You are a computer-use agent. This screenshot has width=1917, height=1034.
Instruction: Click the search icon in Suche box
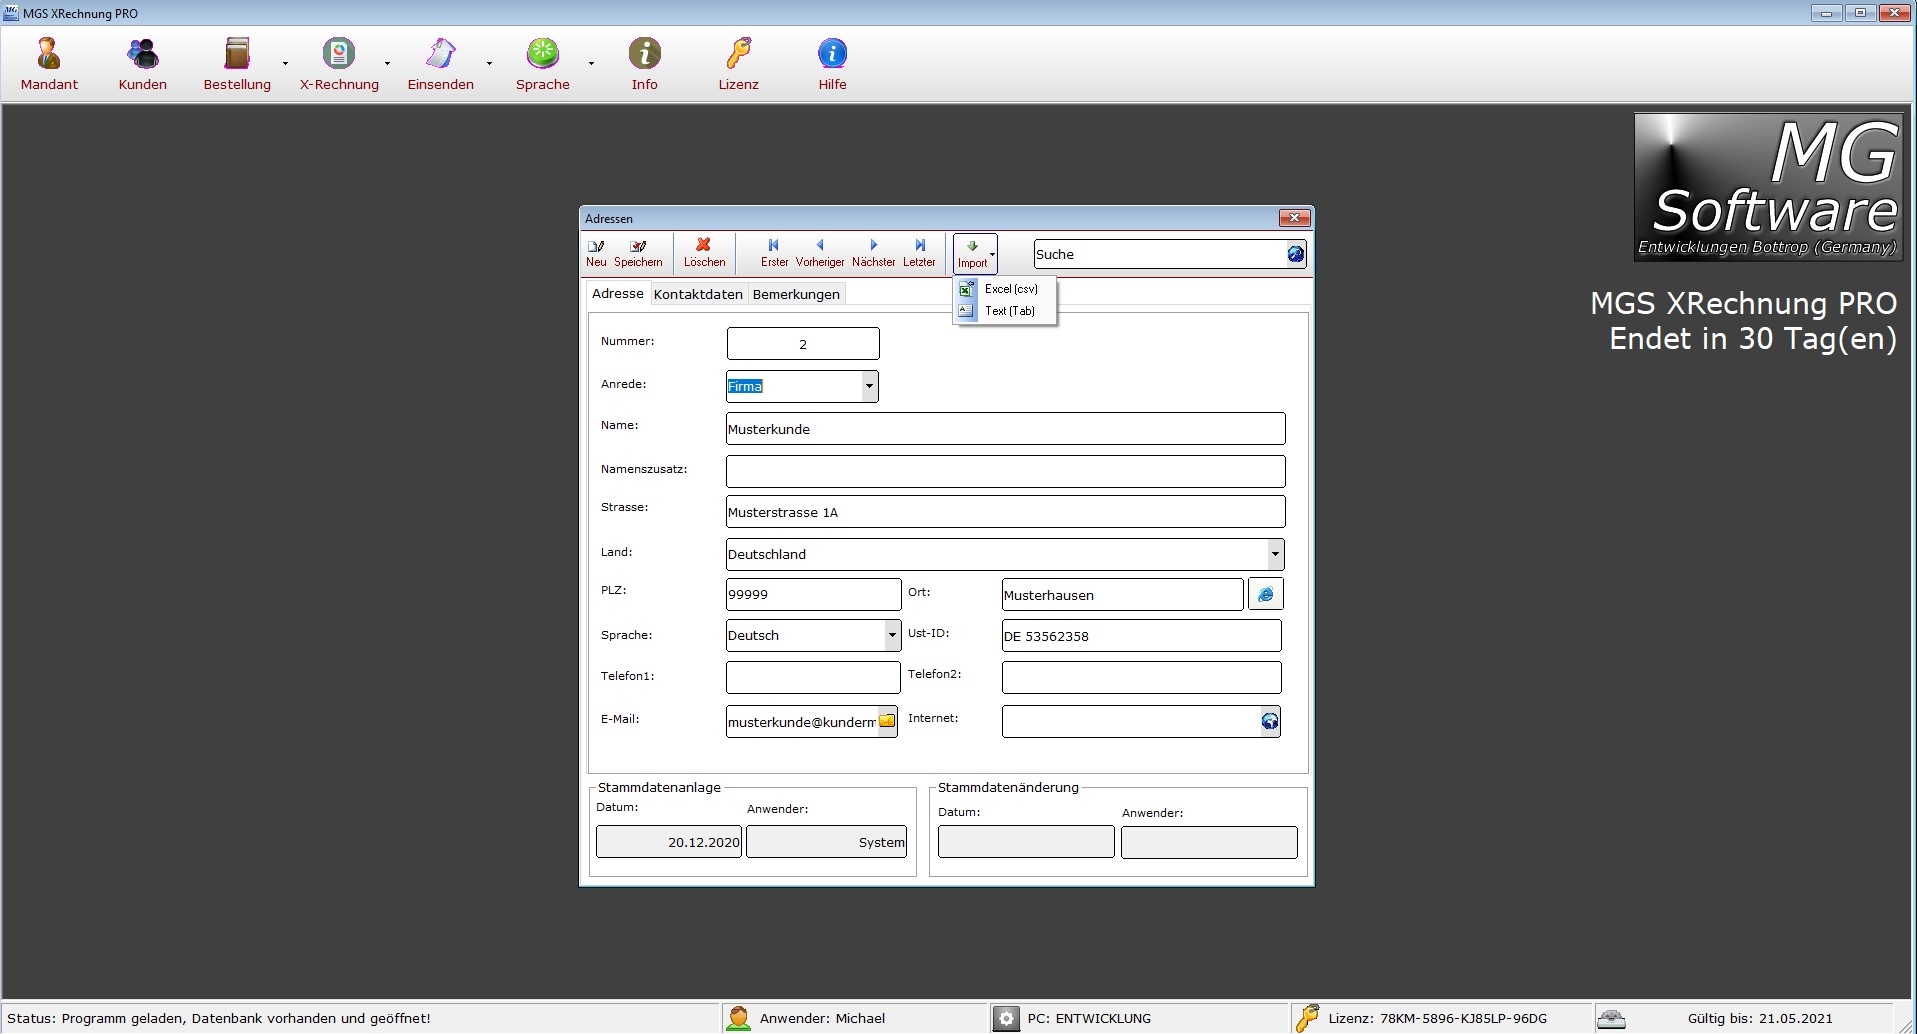pyautogui.click(x=1295, y=254)
